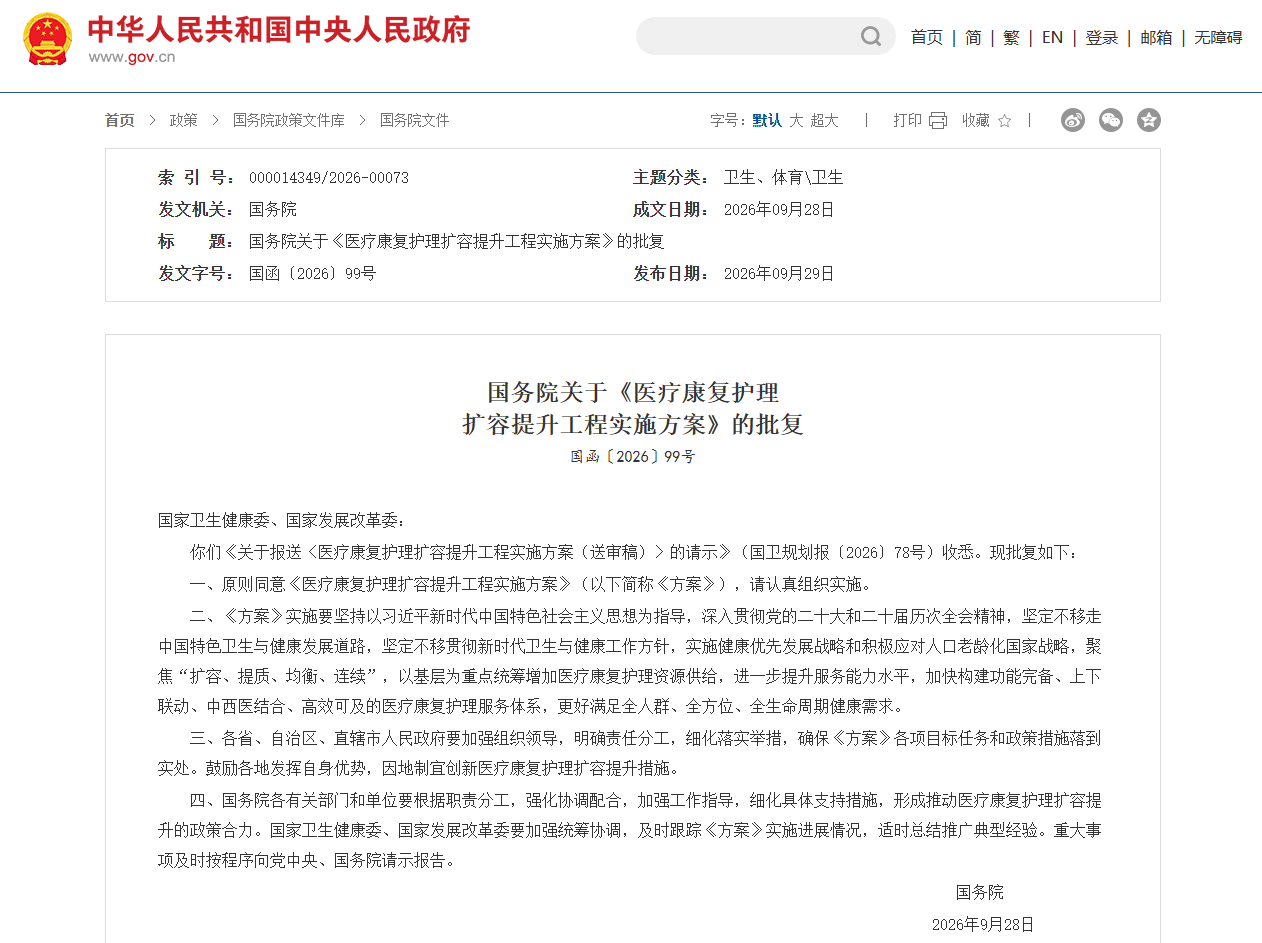Click the printer icon beside 打印
1262x943 pixels.
pos(937,121)
